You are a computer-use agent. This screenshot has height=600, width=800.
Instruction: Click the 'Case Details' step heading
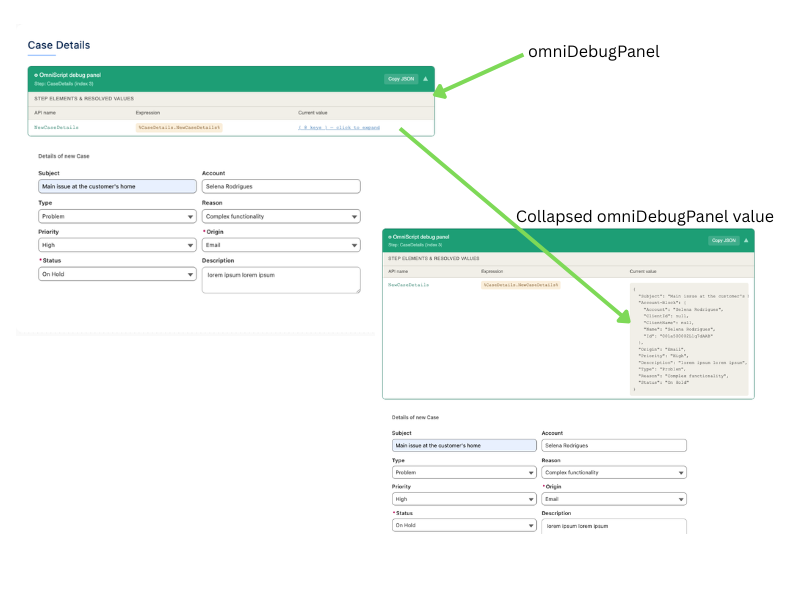click(x=59, y=45)
